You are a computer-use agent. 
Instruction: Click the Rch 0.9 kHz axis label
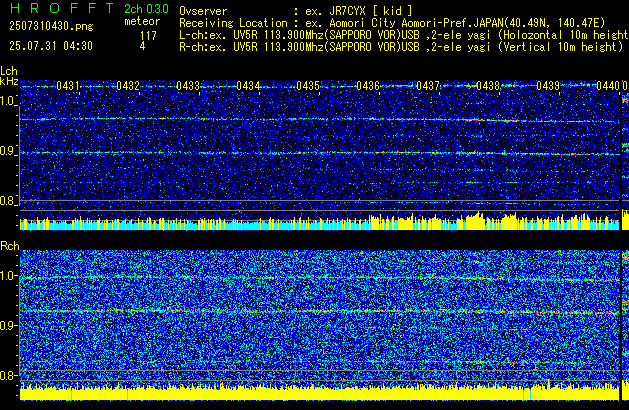click(9, 325)
